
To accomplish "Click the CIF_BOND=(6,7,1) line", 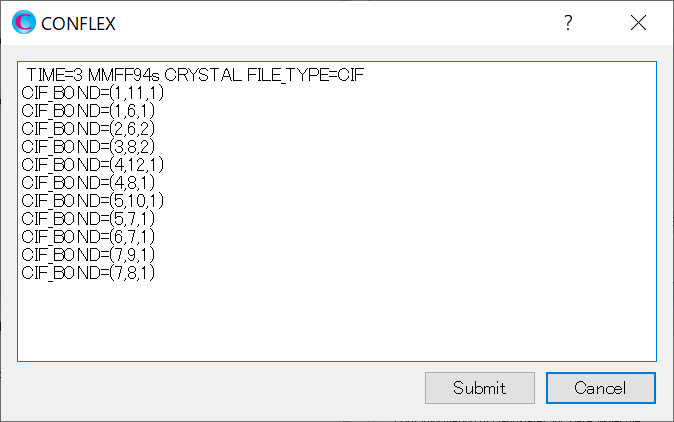I will click(88, 237).
